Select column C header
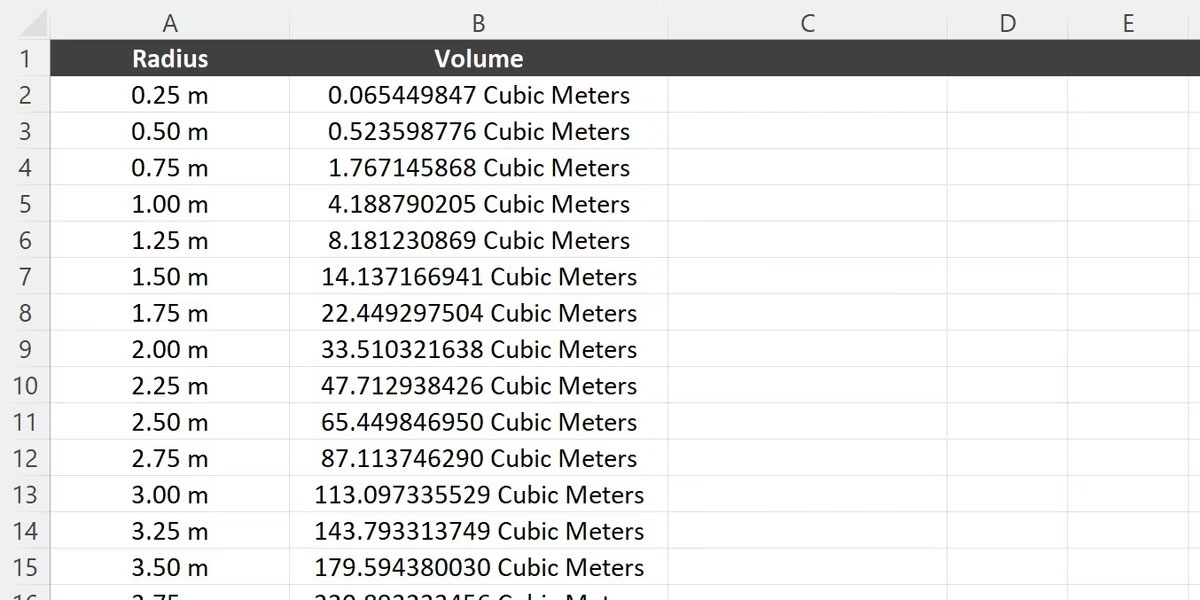This screenshot has height=600, width=1200. coord(808,22)
